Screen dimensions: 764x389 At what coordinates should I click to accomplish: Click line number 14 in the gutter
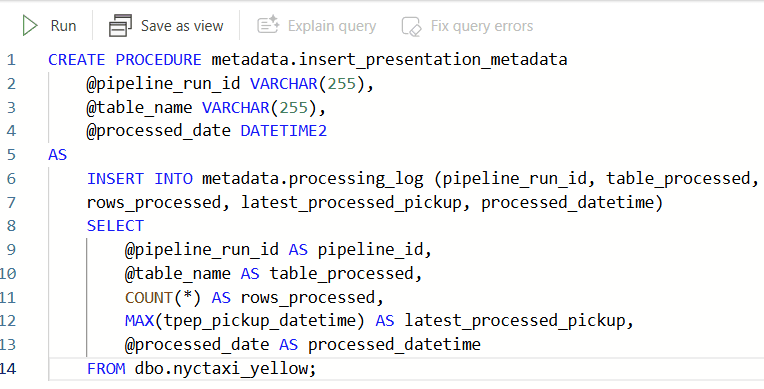pos(8,369)
